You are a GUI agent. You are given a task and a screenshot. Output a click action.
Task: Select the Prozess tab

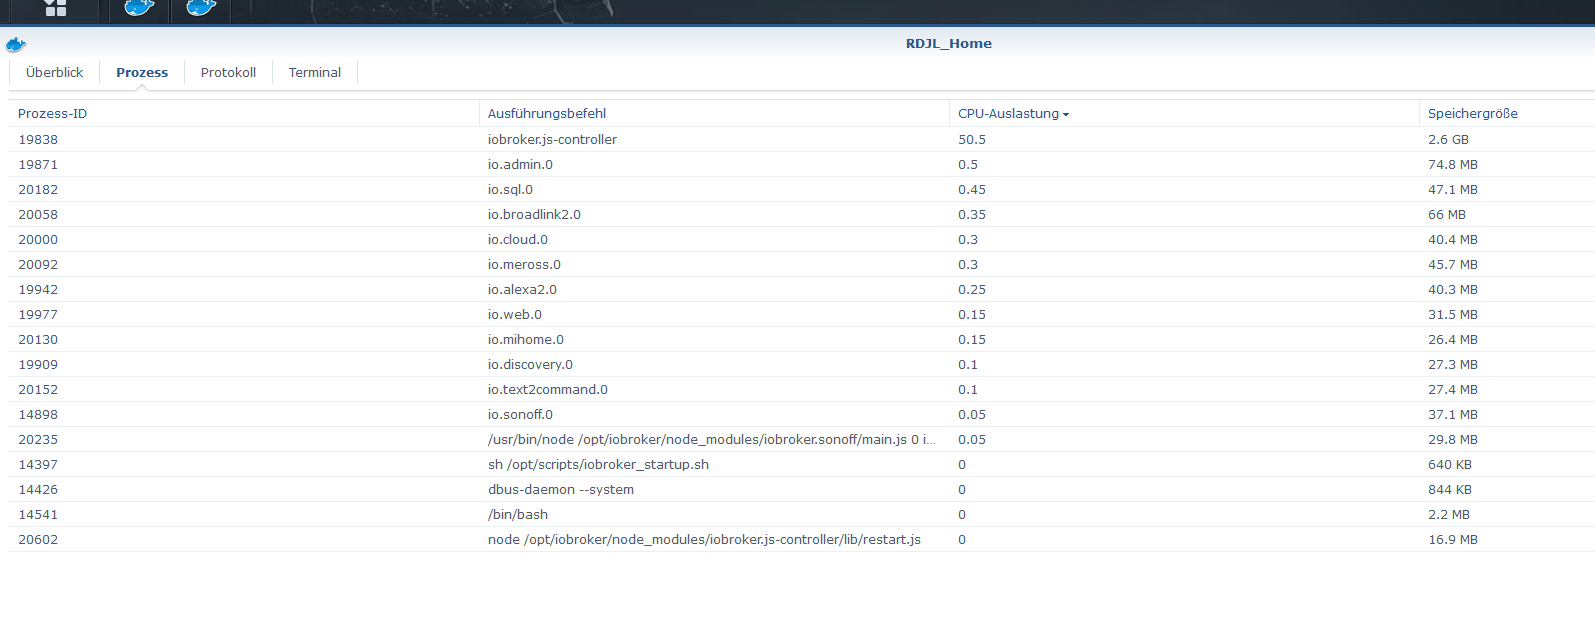click(142, 73)
